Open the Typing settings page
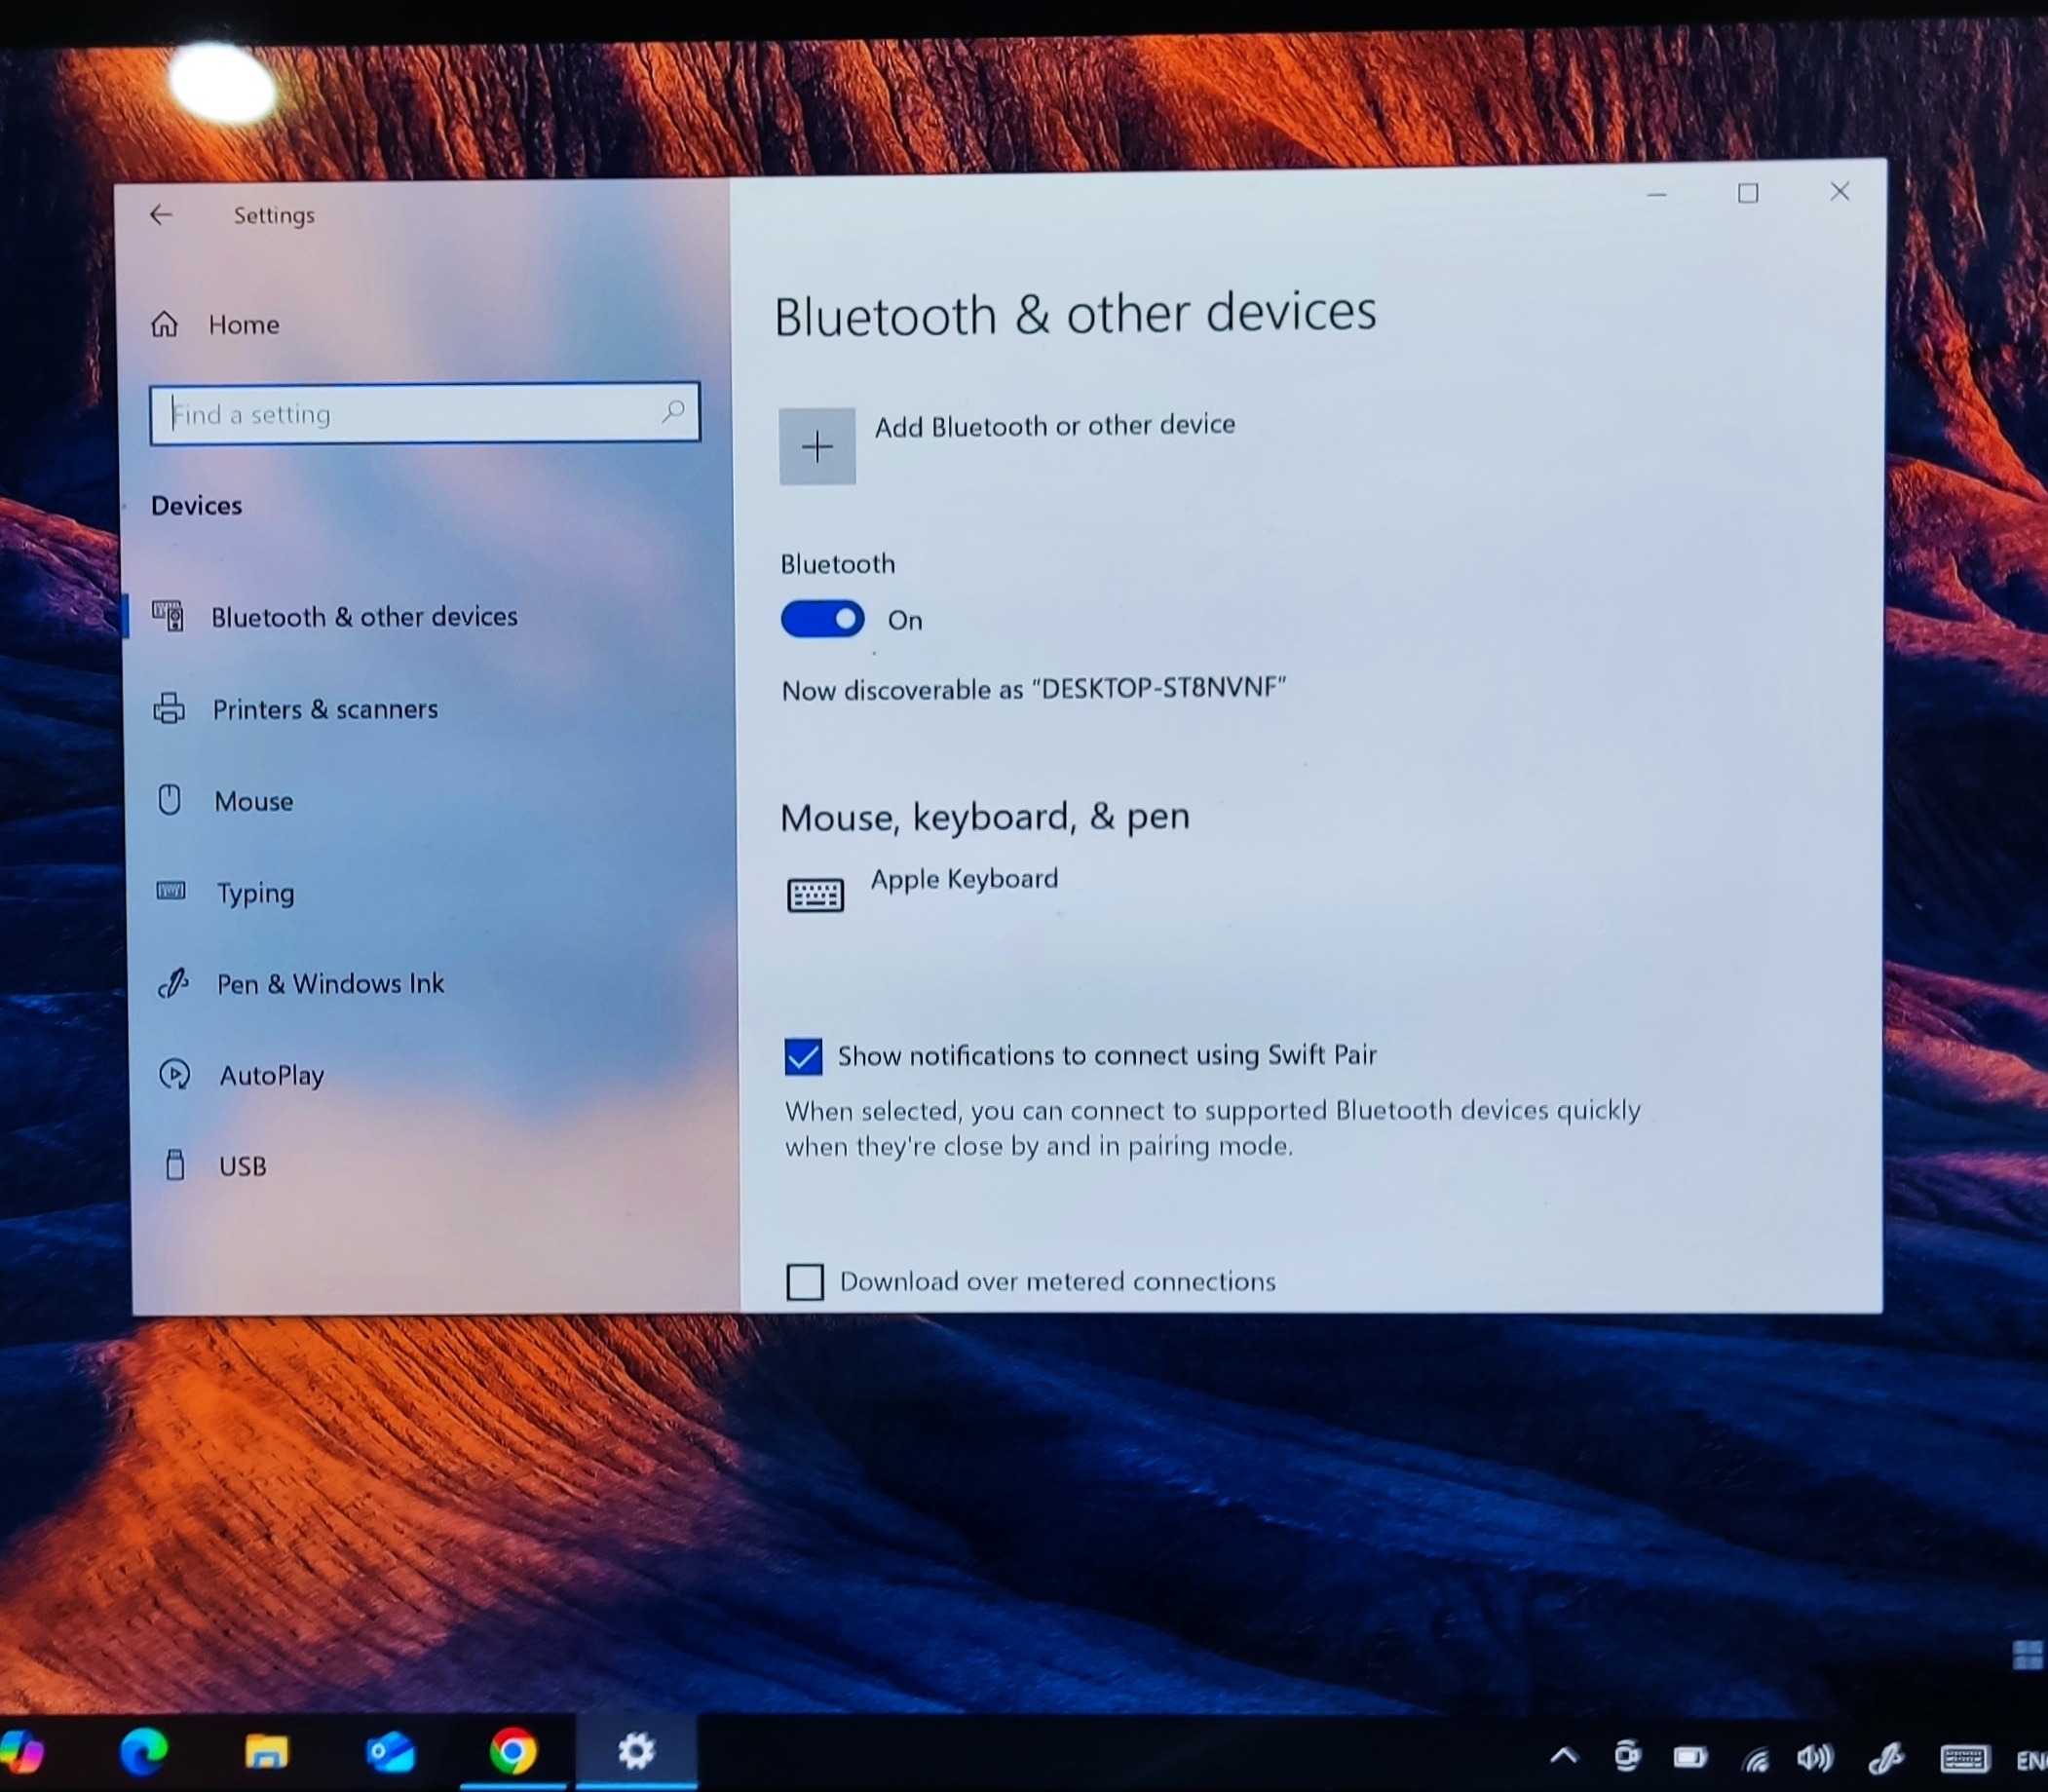Viewport: 2048px width, 1792px height. coord(255,892)
